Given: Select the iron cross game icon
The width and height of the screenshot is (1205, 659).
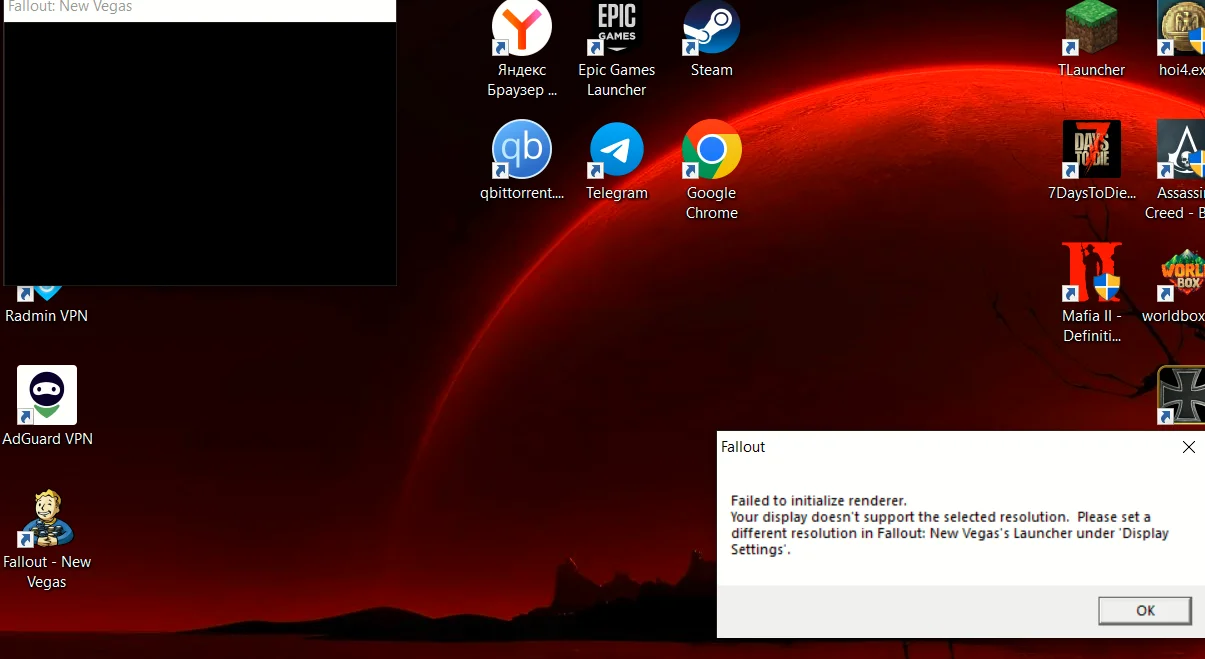Looking at the screenshot, I should pos(1182,395).
